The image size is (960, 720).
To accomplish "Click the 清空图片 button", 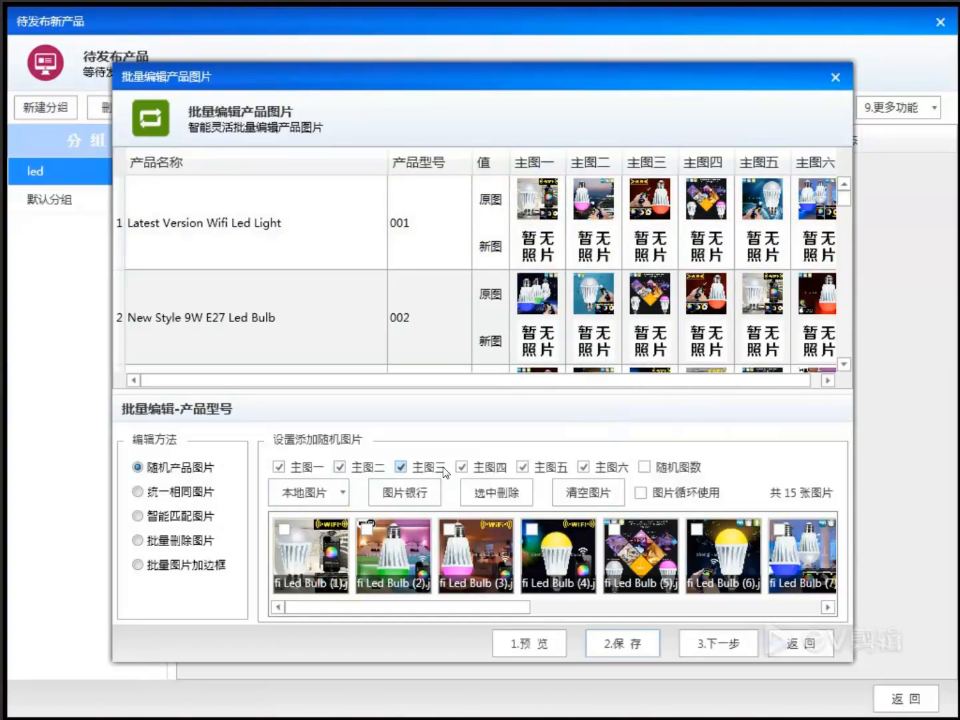I will click(x=588, y=492).
